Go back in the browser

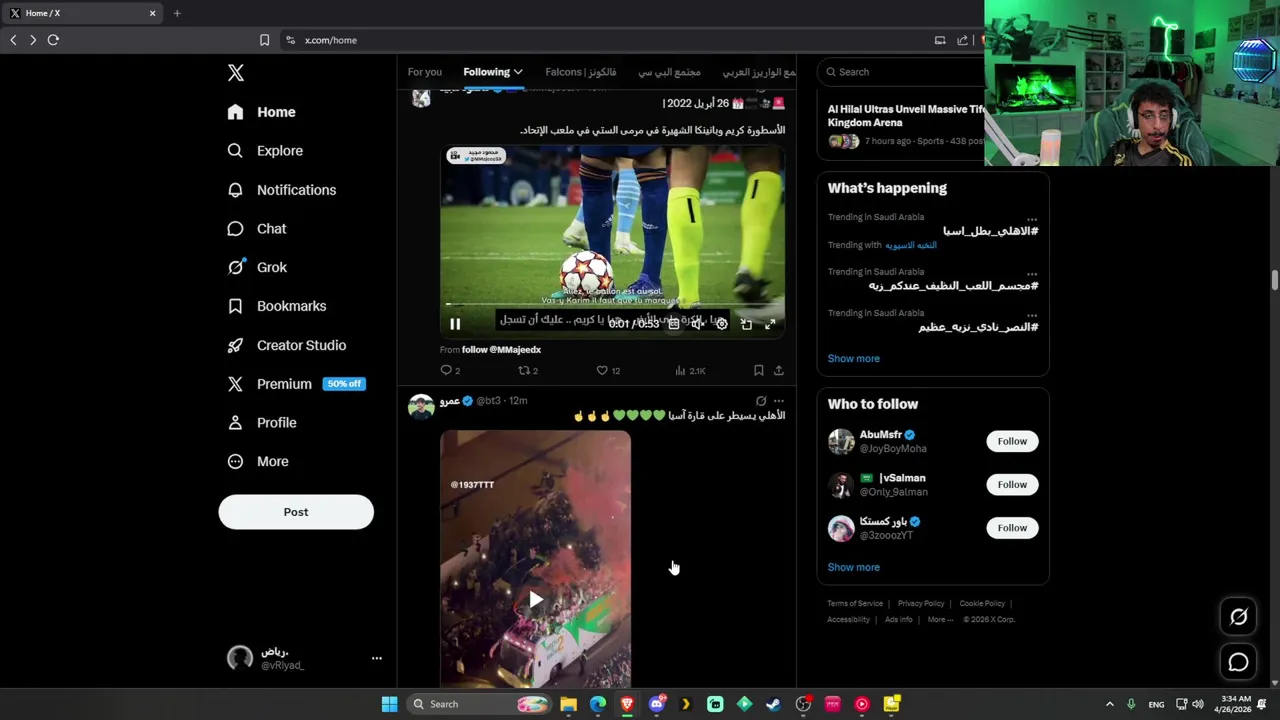(x=13, y=40)
